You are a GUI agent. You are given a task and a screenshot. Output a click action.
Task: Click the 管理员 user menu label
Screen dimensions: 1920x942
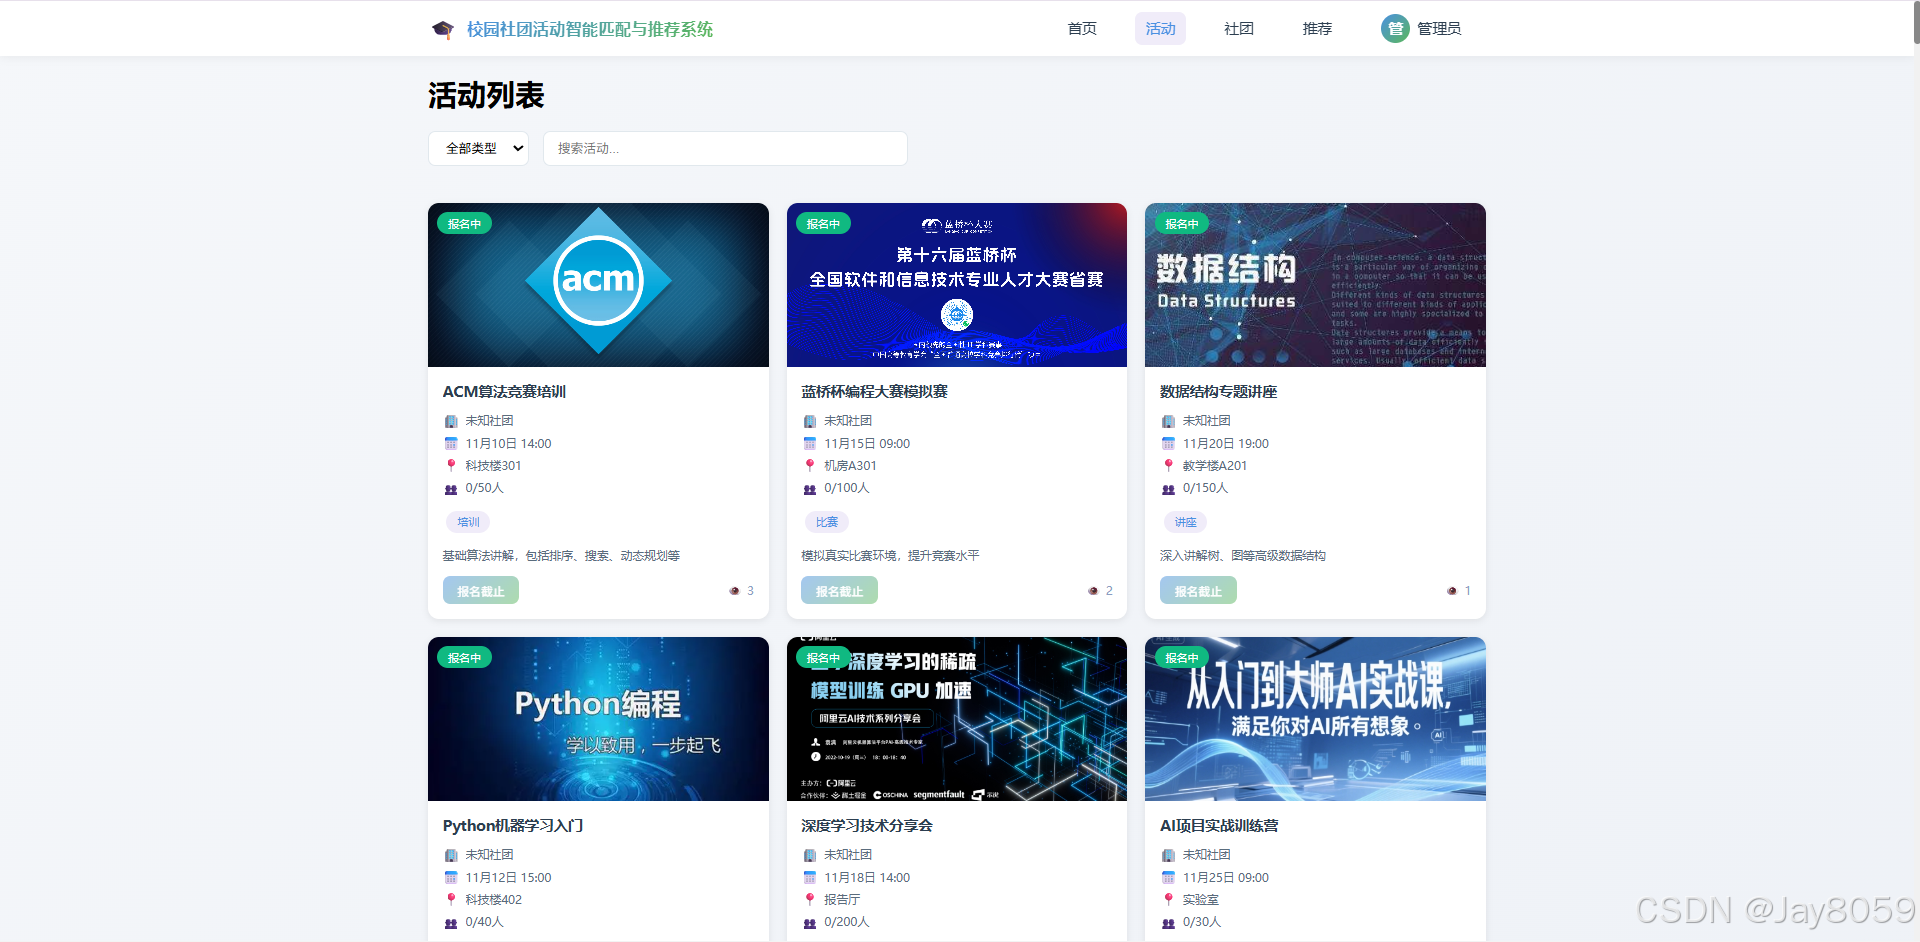[1439, 29]
